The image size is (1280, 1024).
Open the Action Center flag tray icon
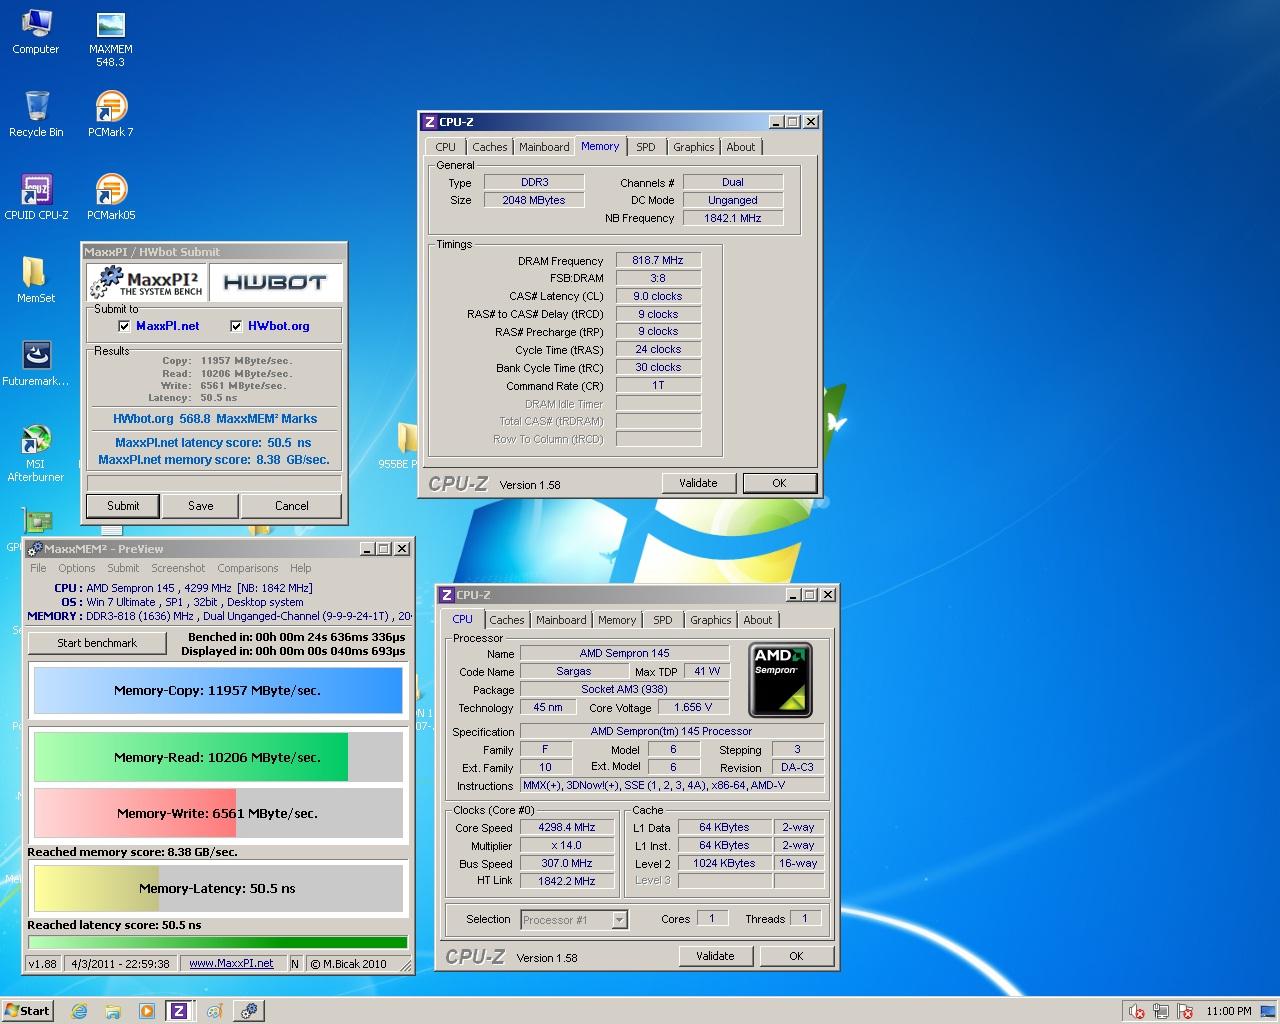click(1186, 1011)
